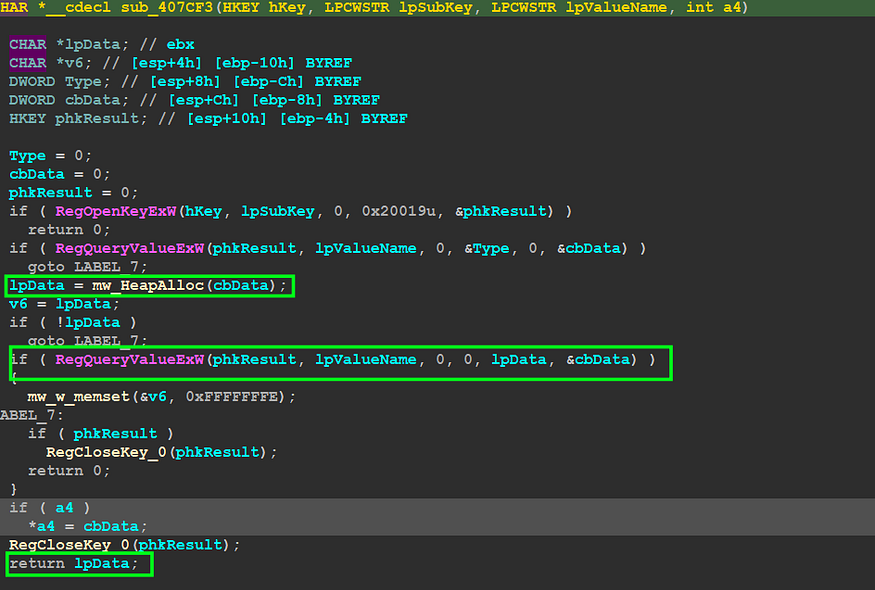Click 'return 0;' directly under the RegOpenKeyExW check
The image size is (875, 590).
[x=69, y=229]
